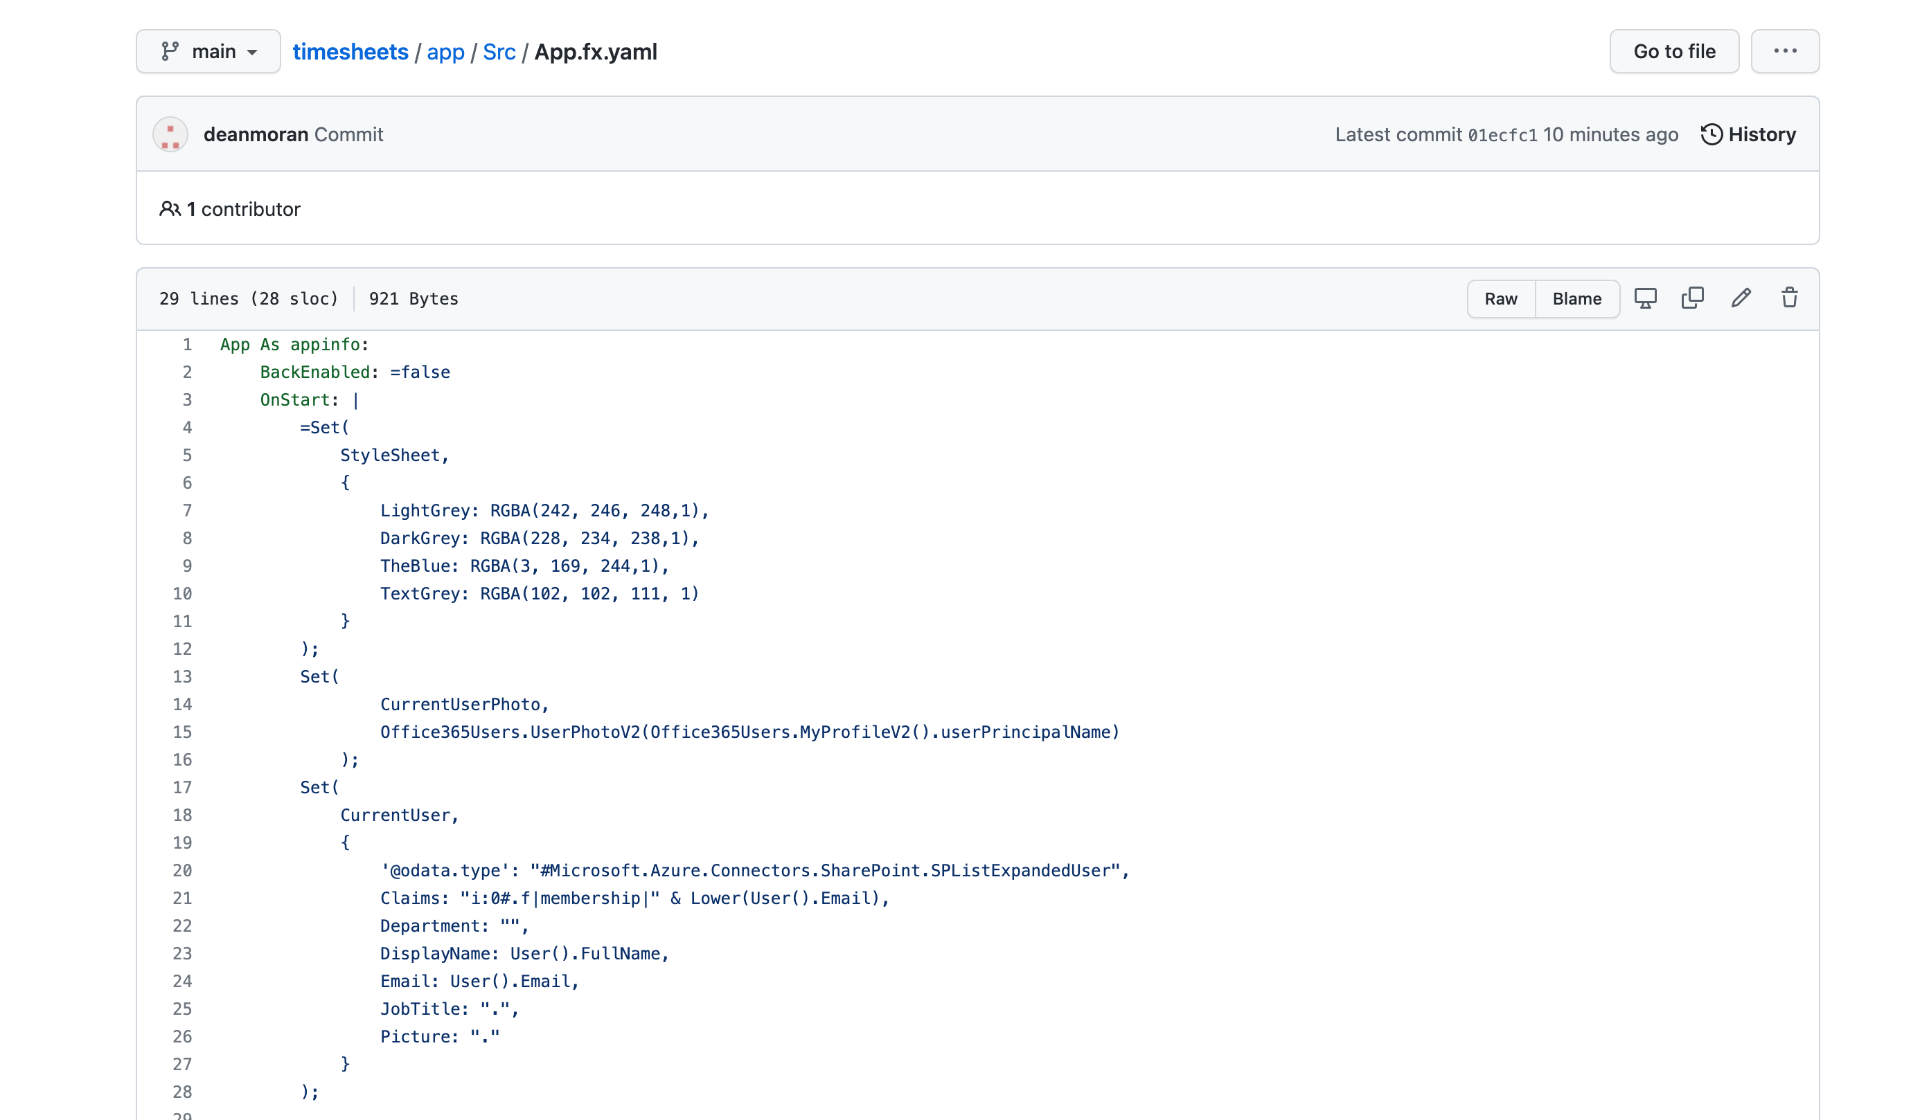Open the Blame view
1920x1120 pixels.
tap(1577, 299)
